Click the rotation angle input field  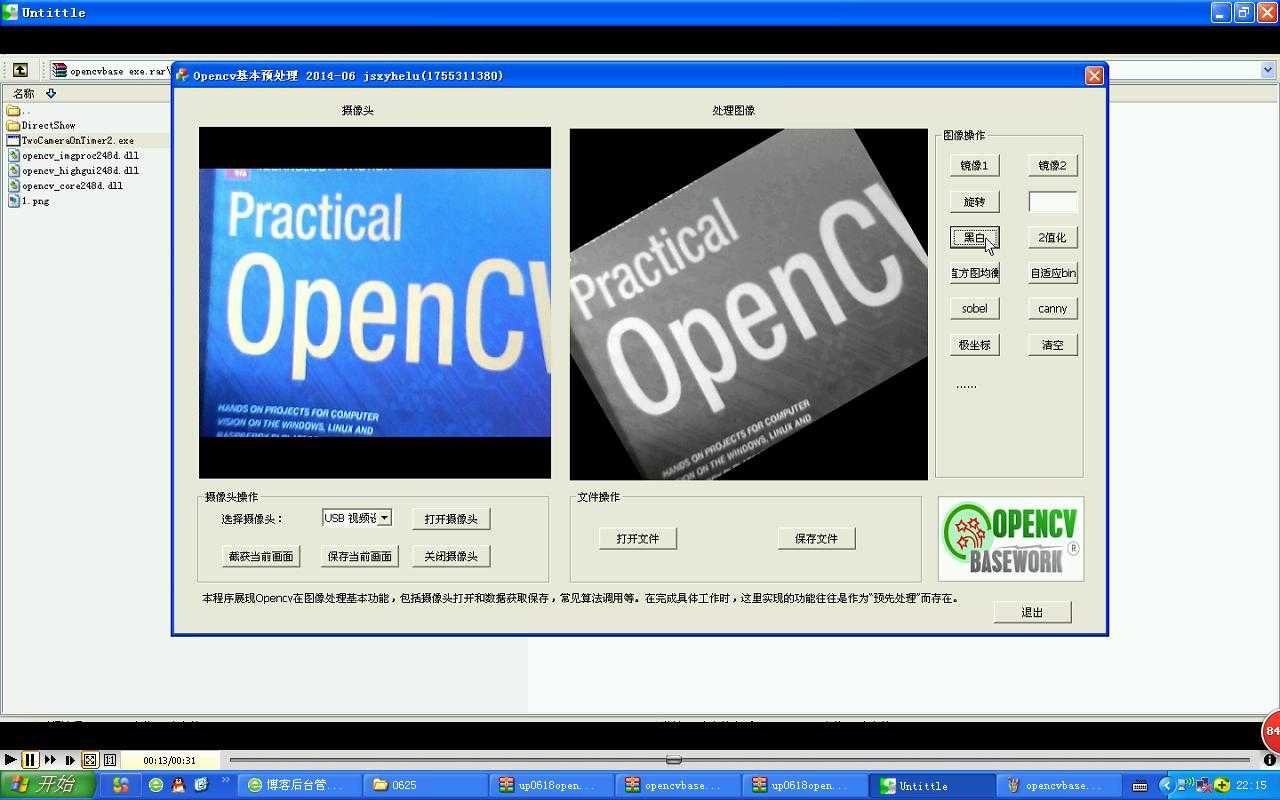click(1052, 202)
